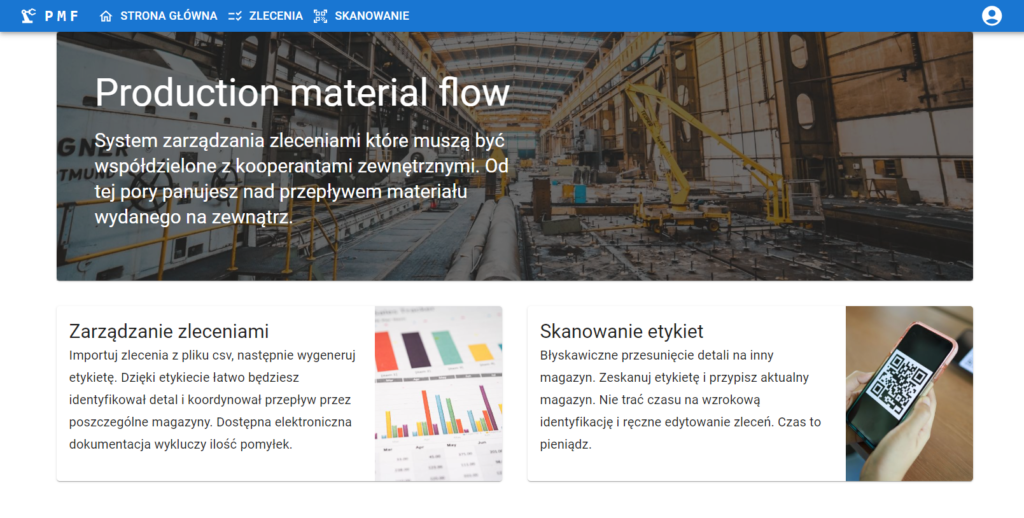Viewport: 1024px width, 518px height.
Task: Open the user account avatar menu
Action: (x=991, y=16)
